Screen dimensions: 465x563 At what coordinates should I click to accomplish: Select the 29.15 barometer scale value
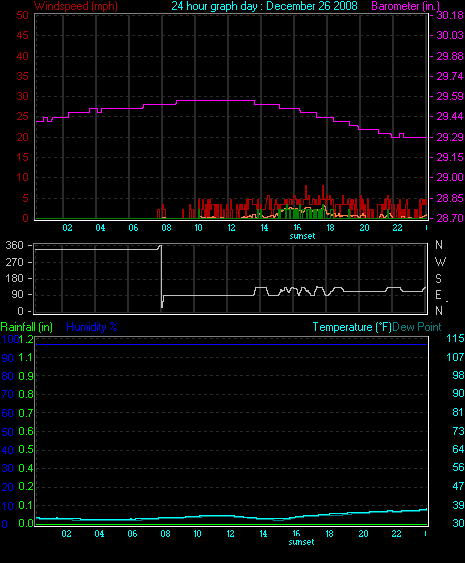pyautogui.click(x=450, y=157)
